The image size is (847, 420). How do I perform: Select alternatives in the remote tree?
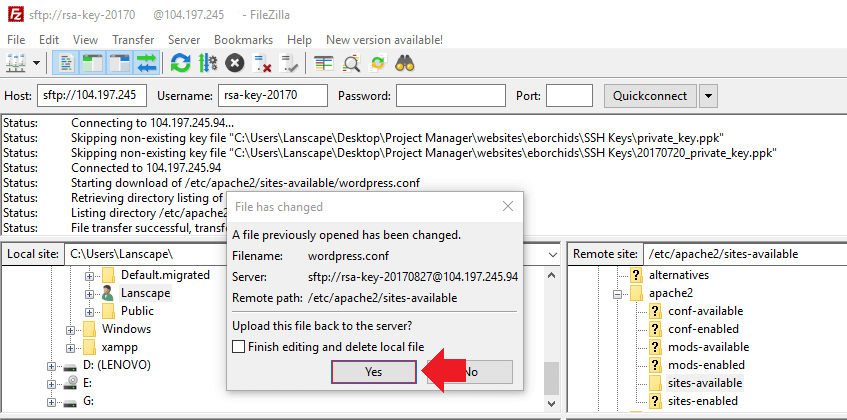(x=678, y=275)
